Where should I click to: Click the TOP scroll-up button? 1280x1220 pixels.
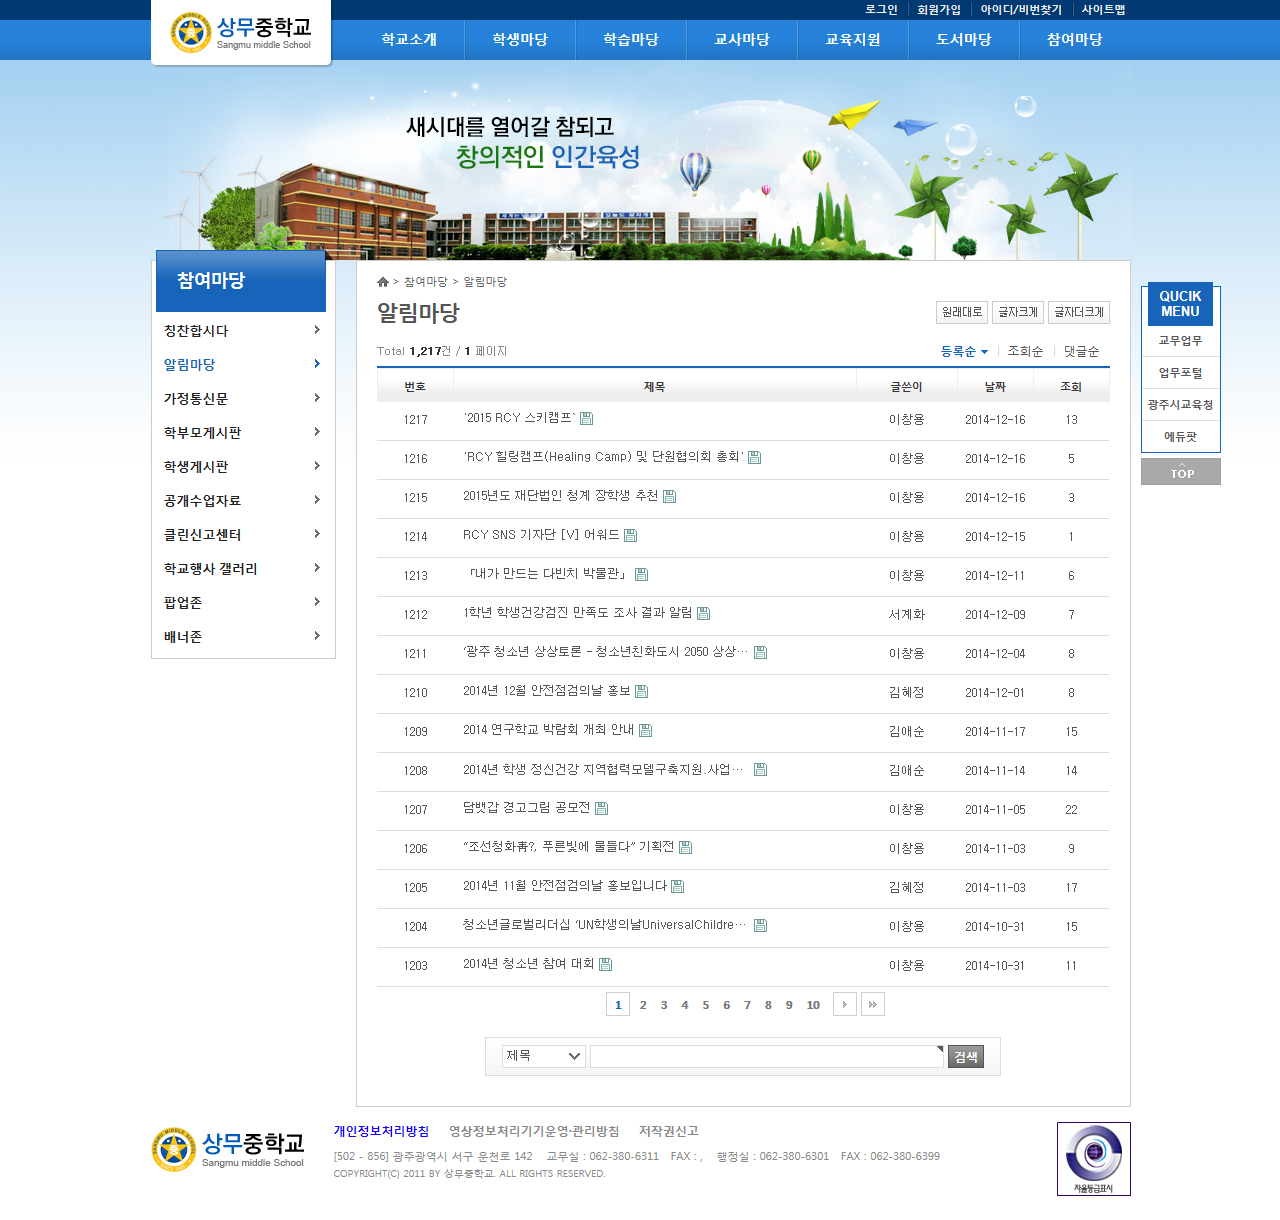point(1180,471)
